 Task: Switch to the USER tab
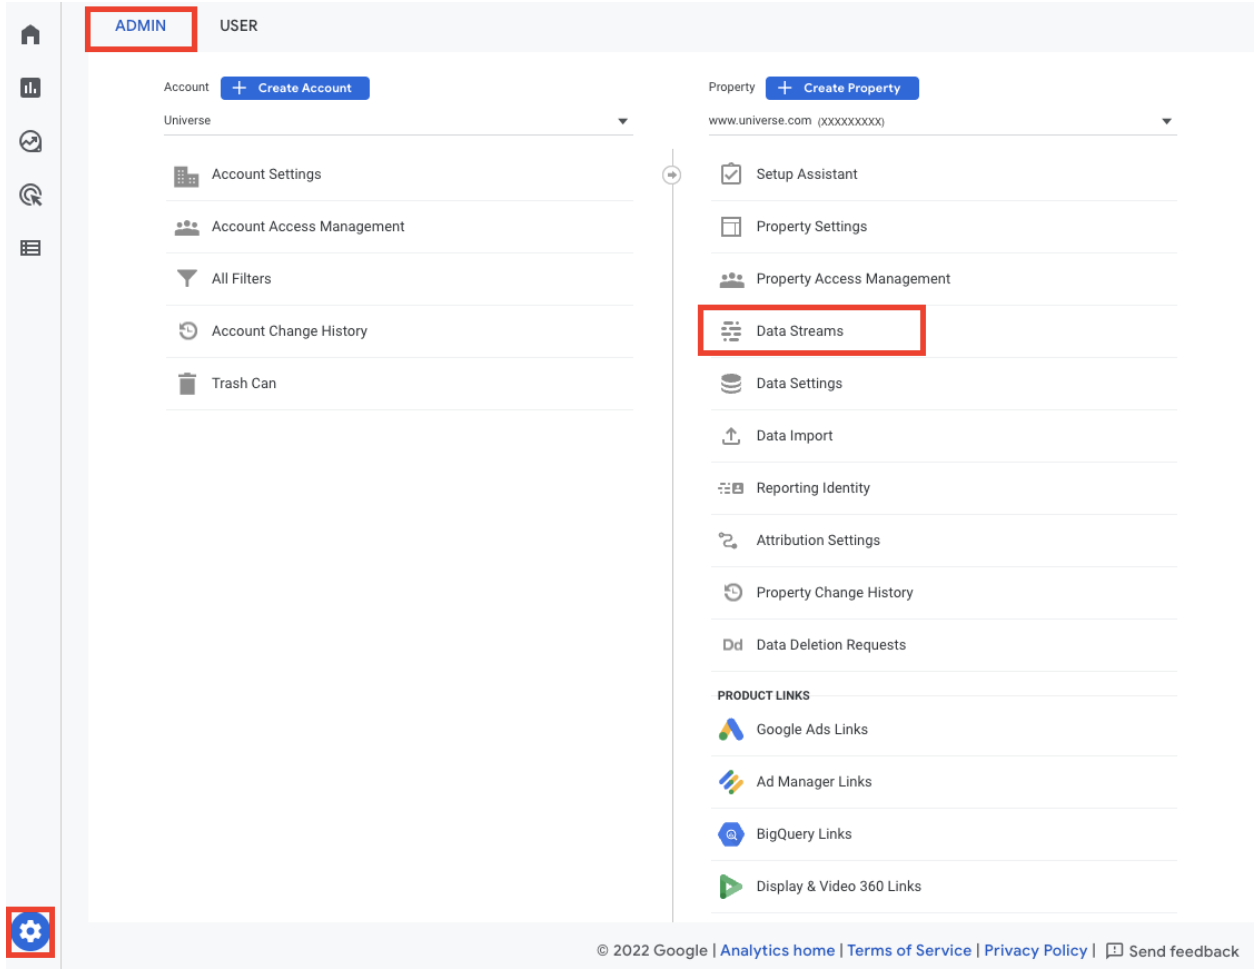239,26
